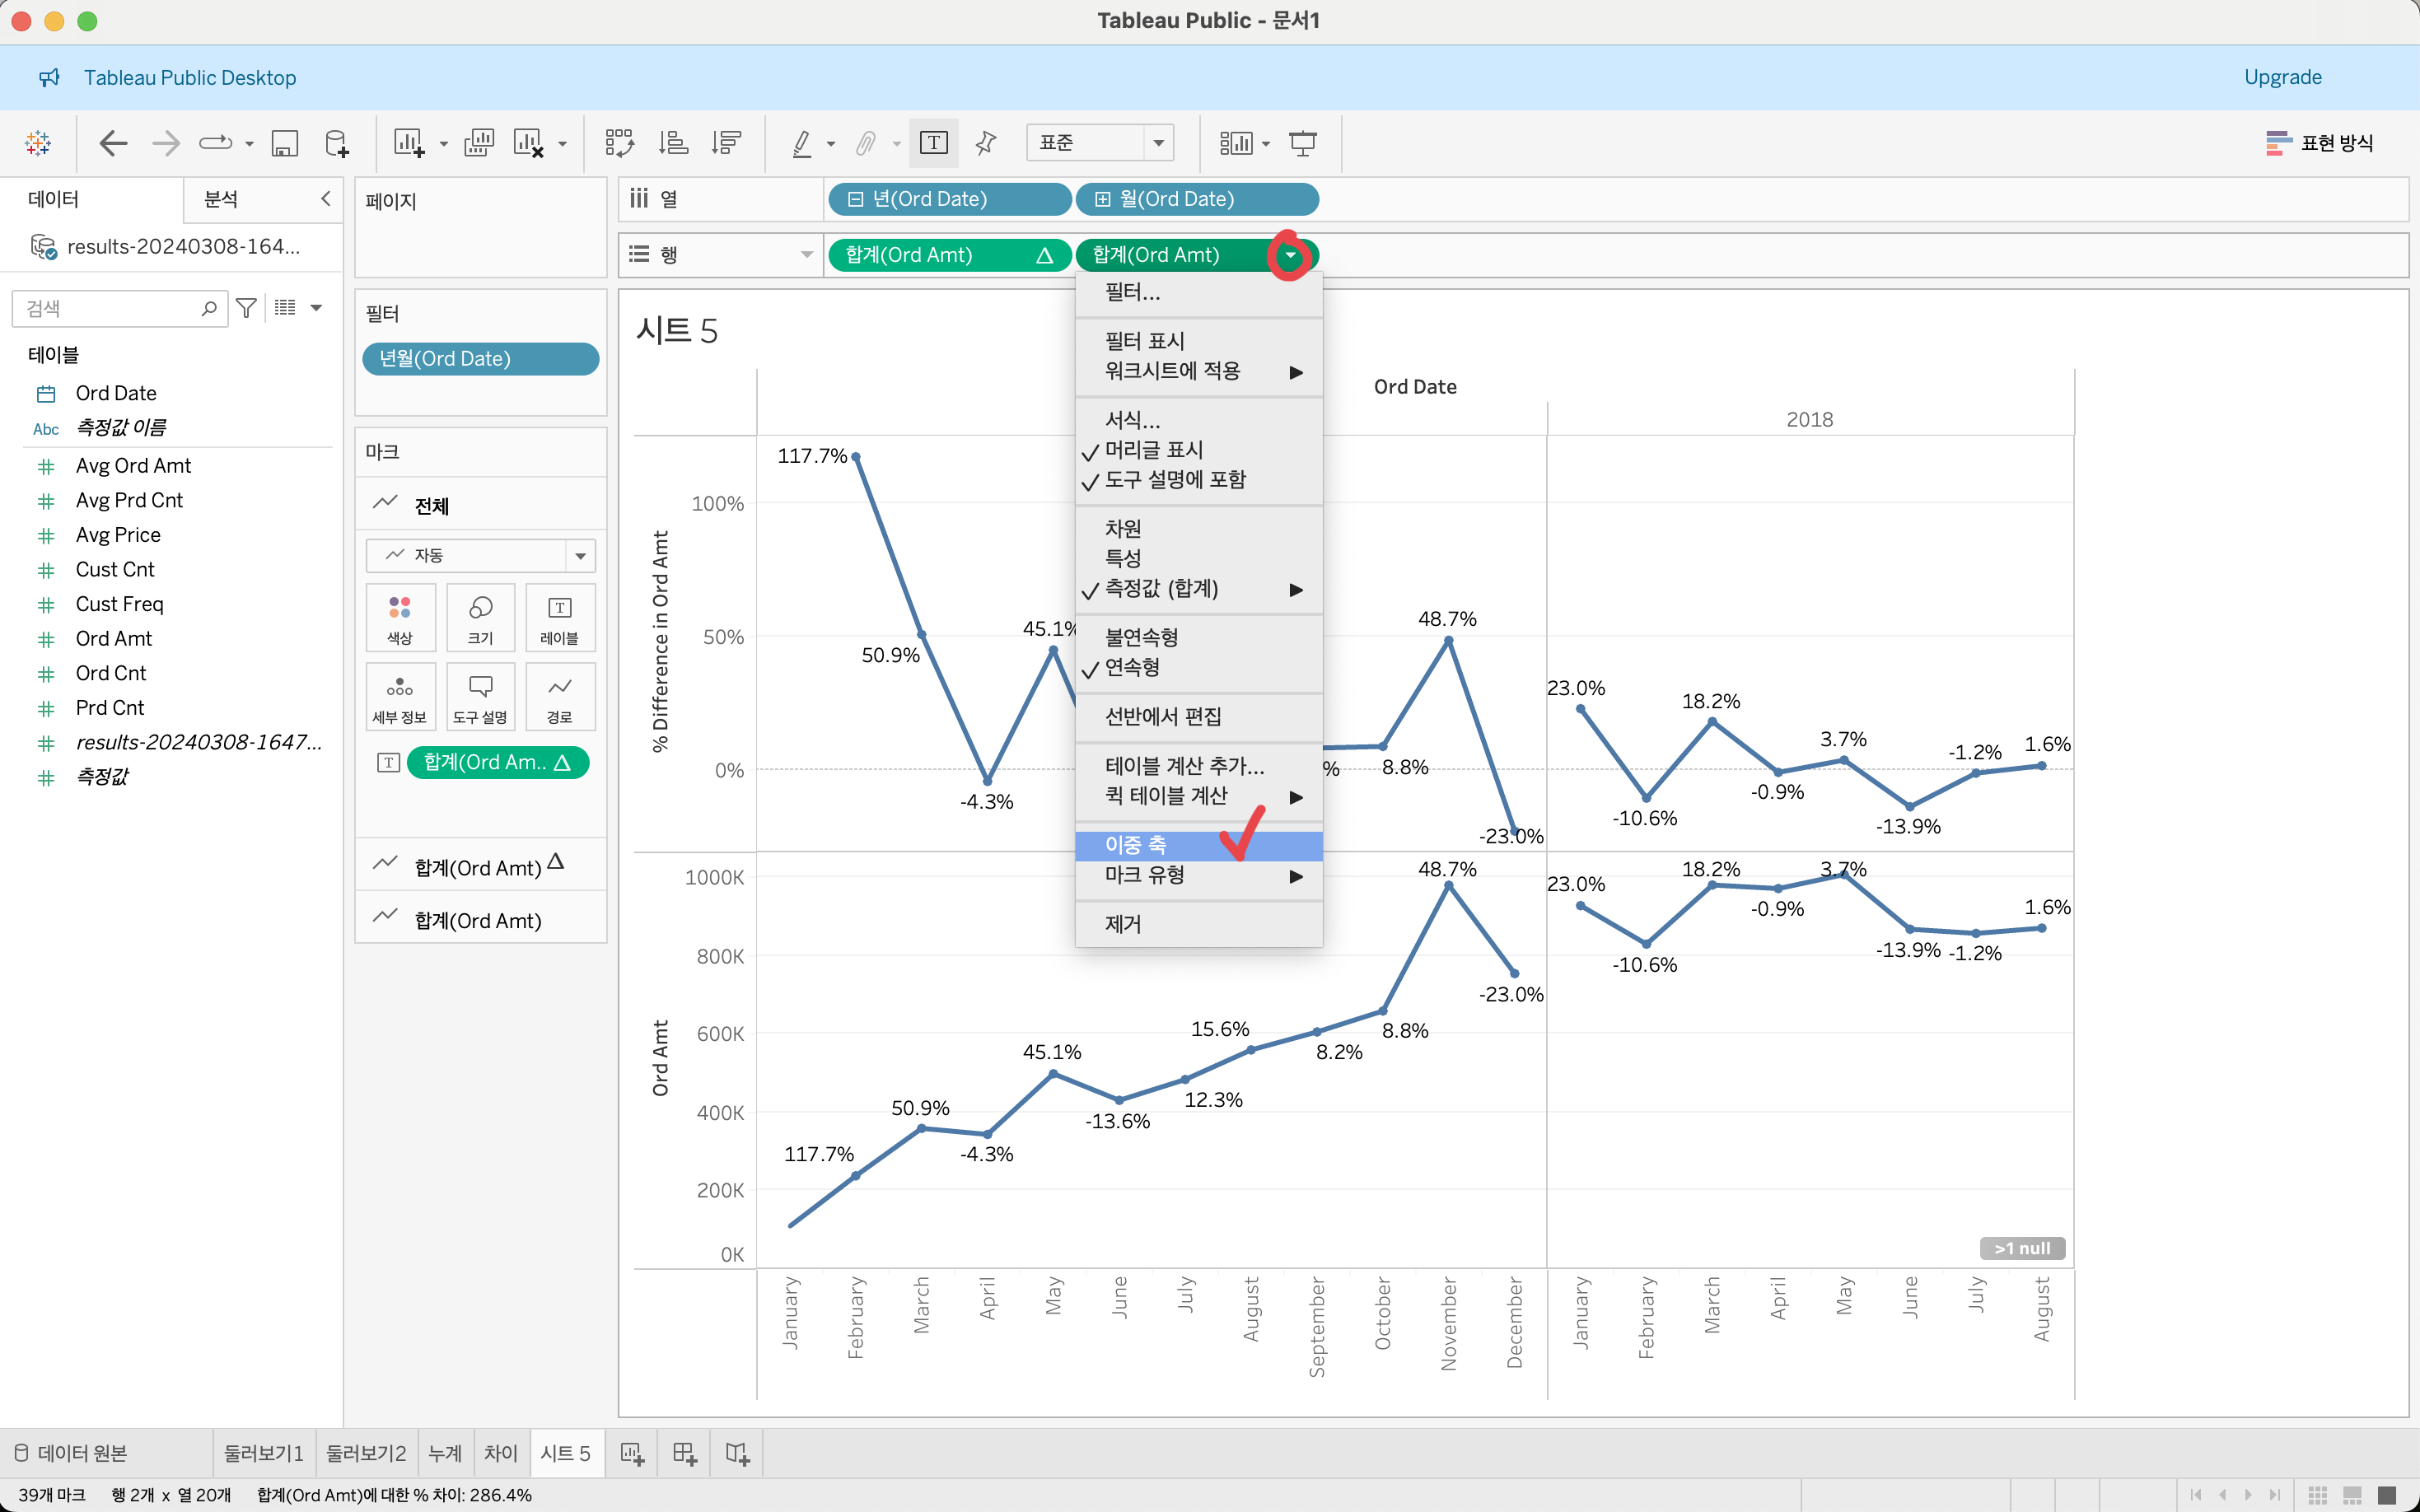Click the swap rows and columns icon

pyautogui.click(x=619, y=143)
